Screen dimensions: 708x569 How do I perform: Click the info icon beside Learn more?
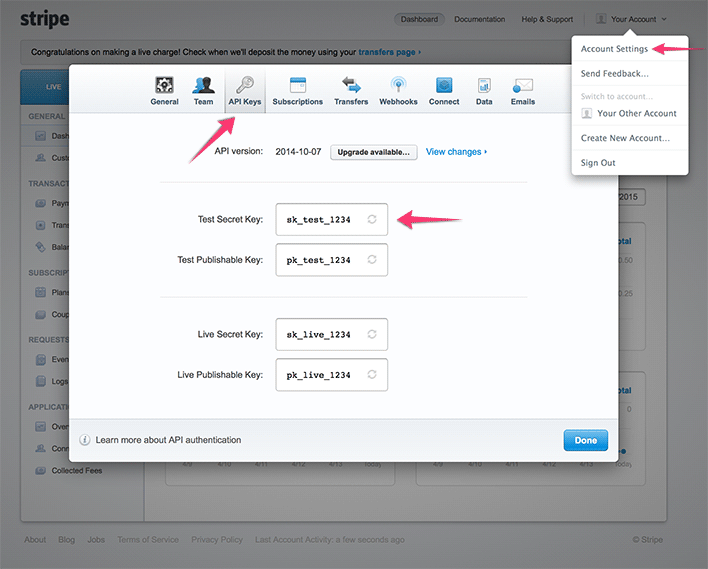click(x=84, y=440)
